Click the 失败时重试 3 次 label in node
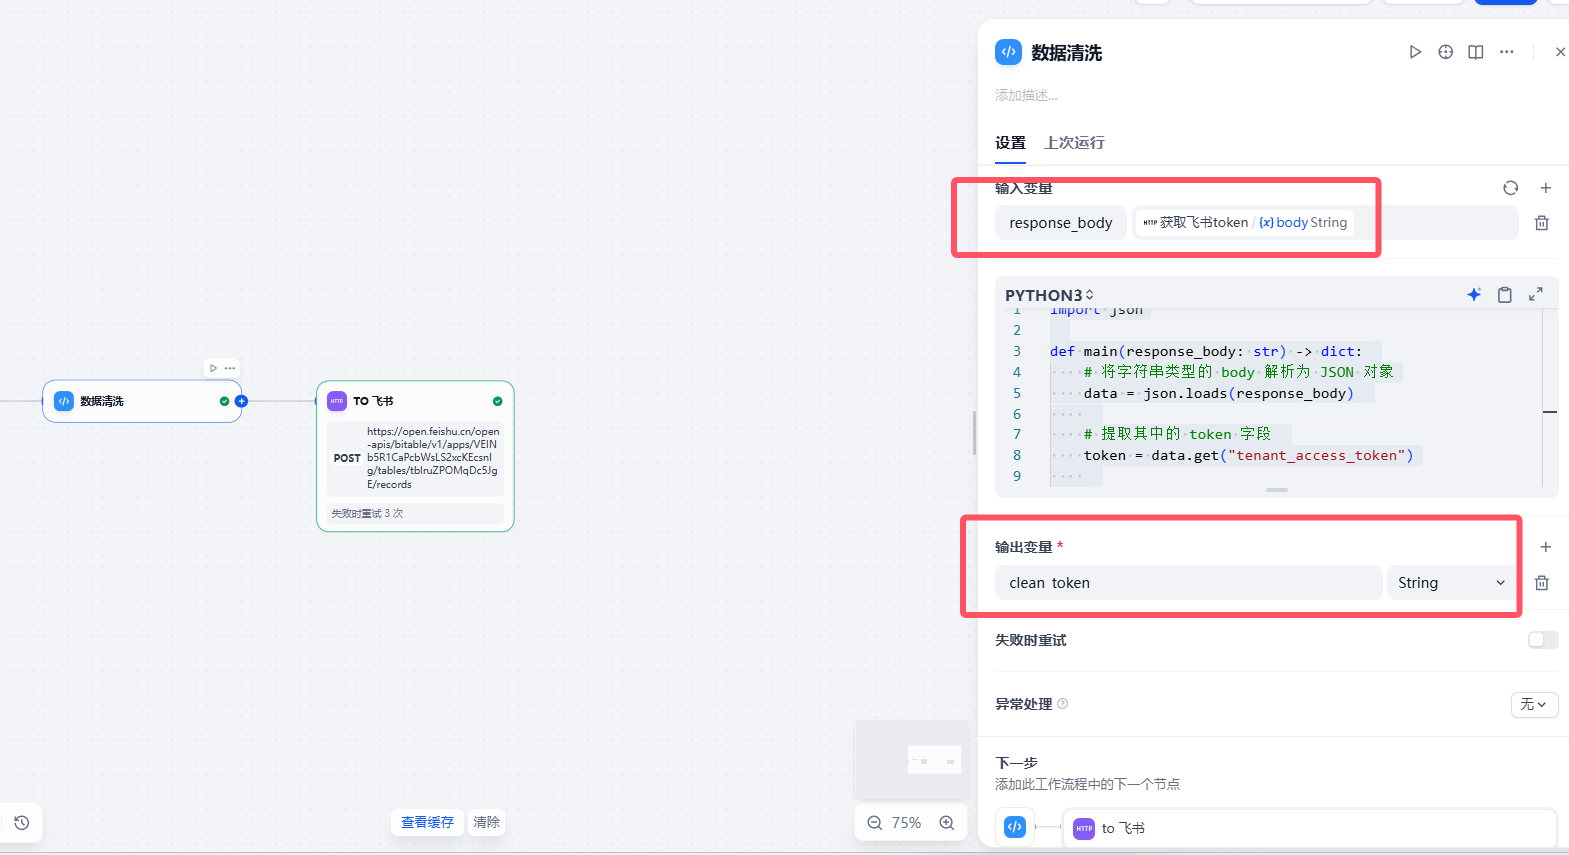 coord(367,513)
